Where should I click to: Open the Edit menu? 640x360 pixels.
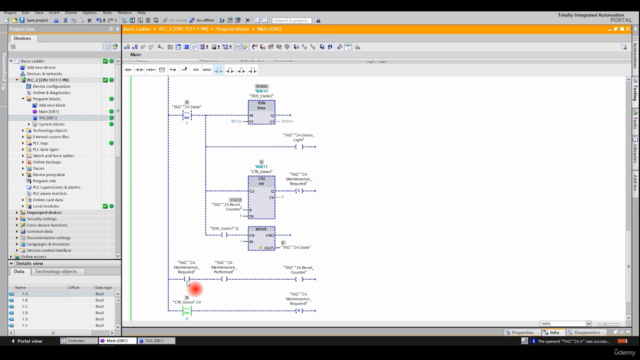point(25,13)
